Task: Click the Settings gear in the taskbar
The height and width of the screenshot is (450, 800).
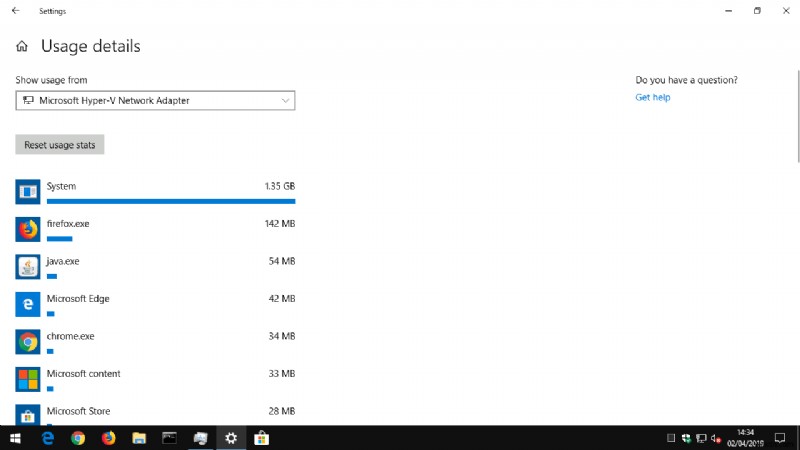Action: [231, 438]
